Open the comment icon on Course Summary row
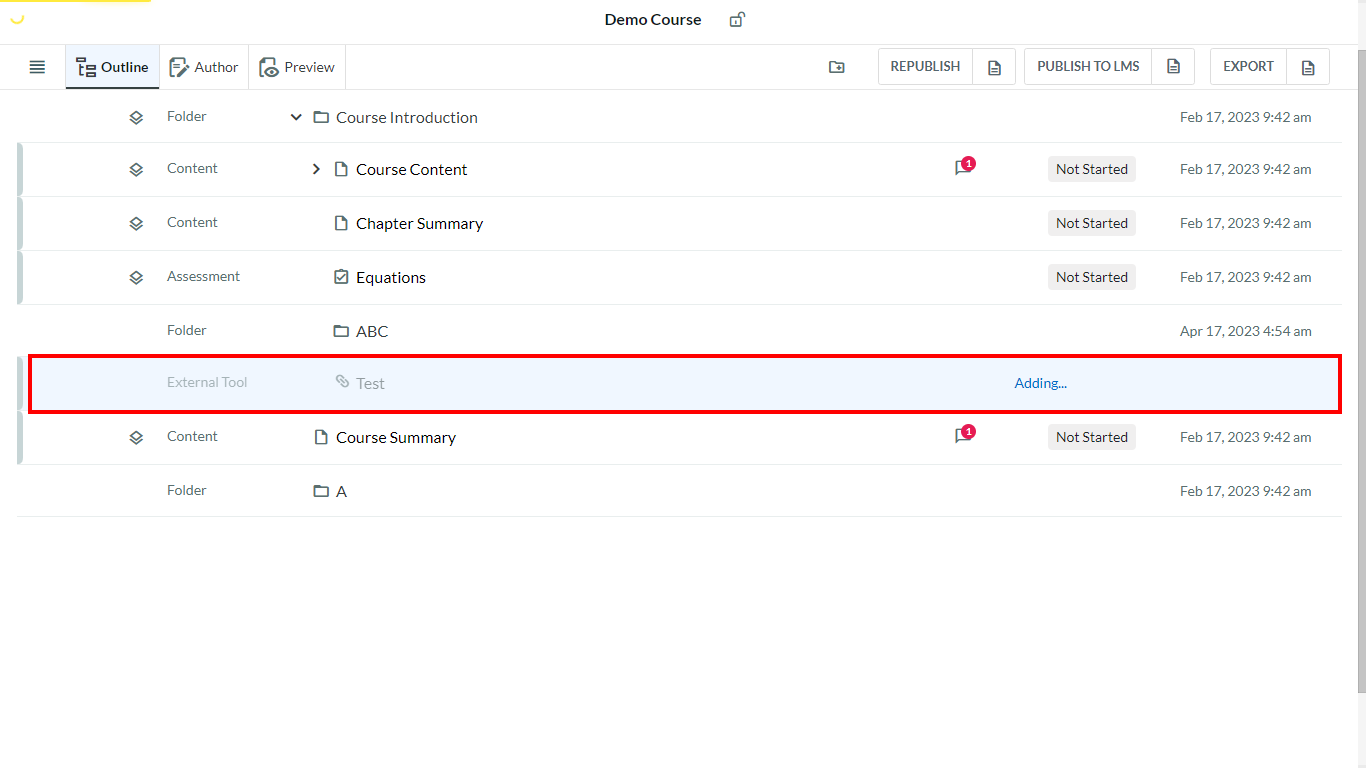Viewport: 1366px width, 768px height. click(963, 436)
